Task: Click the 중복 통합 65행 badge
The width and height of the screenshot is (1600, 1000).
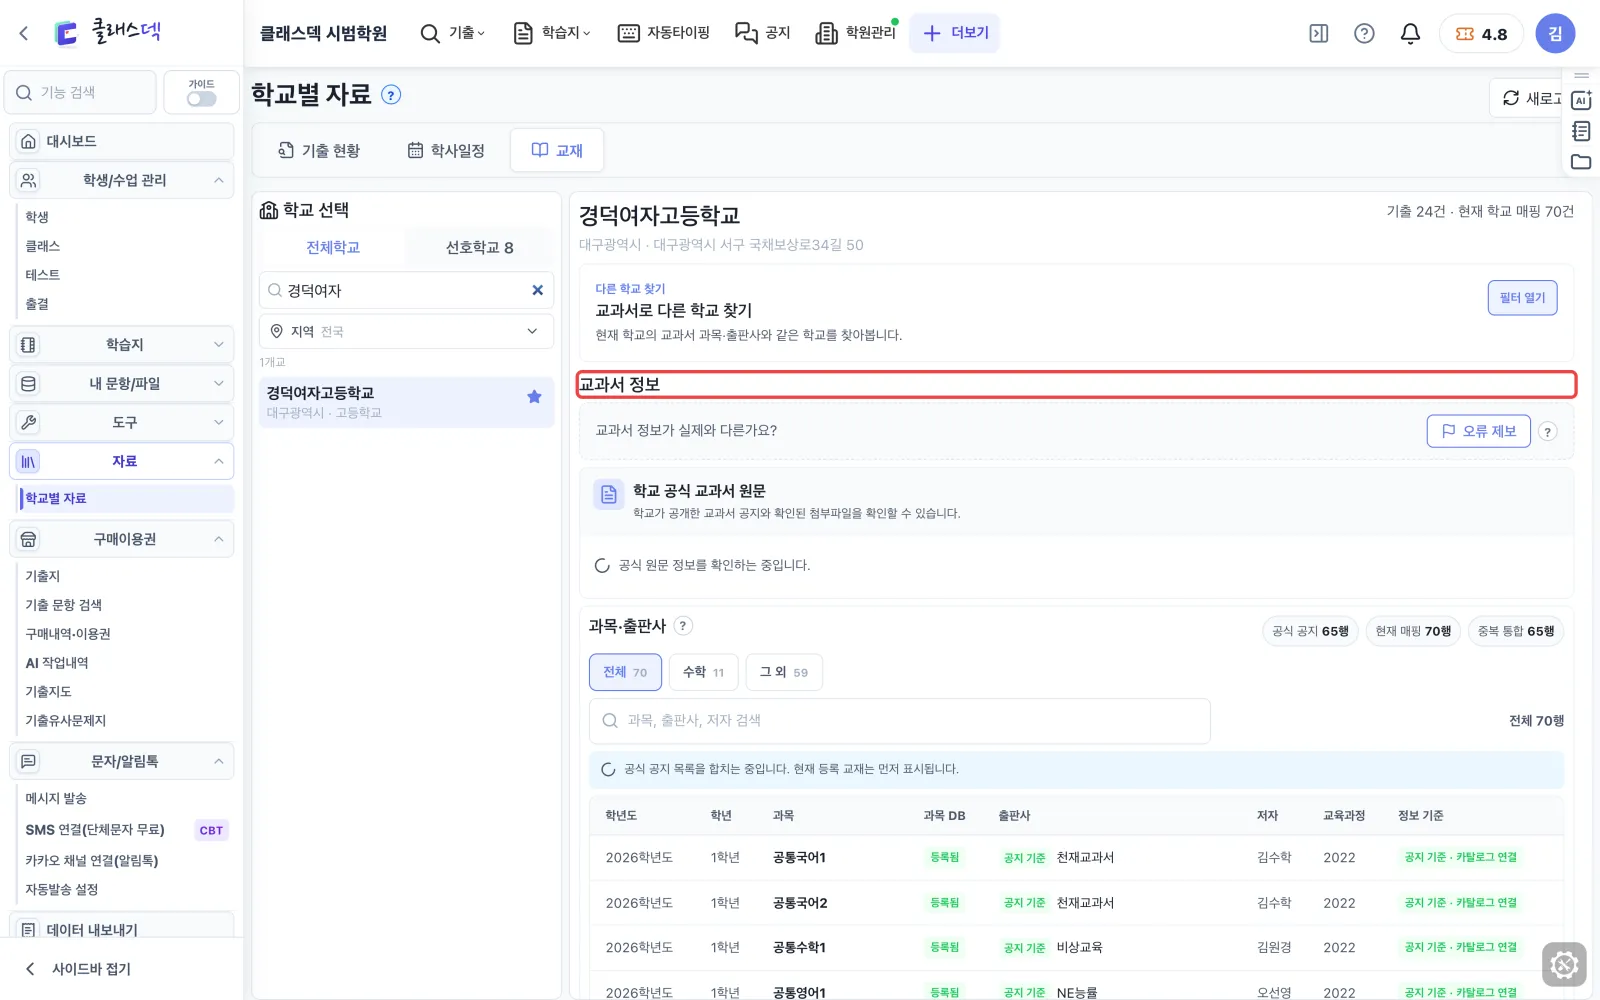Action: [x=1516, y=631]
